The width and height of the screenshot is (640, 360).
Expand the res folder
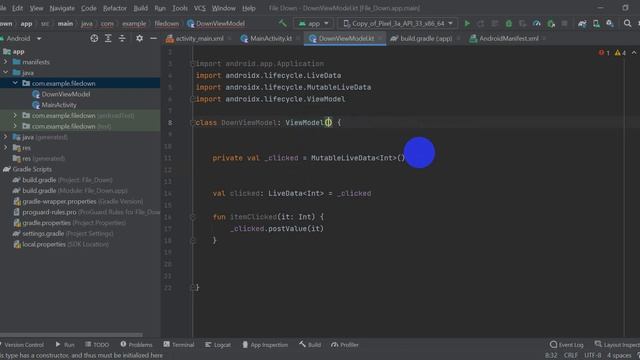tap(6, 148)
